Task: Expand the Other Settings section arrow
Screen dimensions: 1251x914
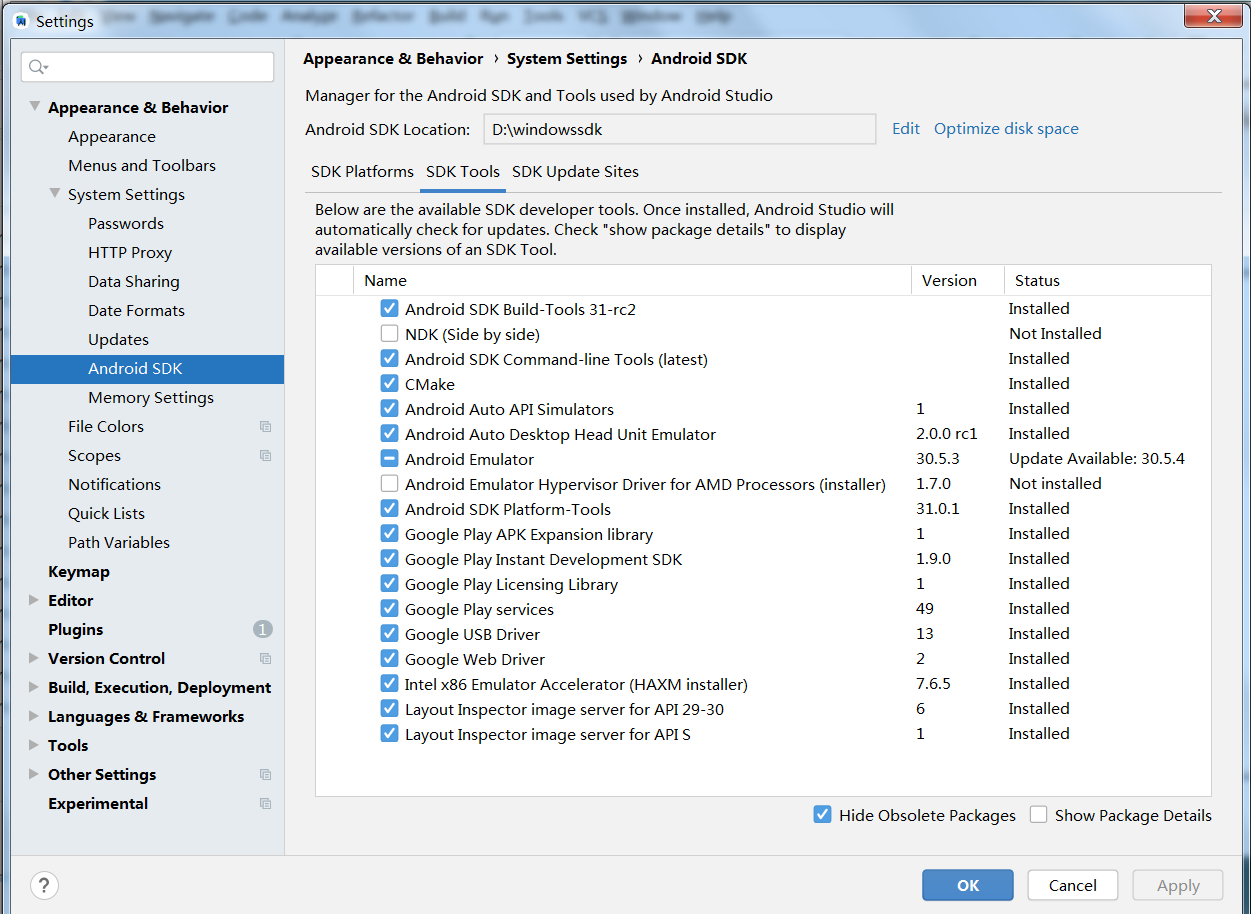Action: point(35,774)
